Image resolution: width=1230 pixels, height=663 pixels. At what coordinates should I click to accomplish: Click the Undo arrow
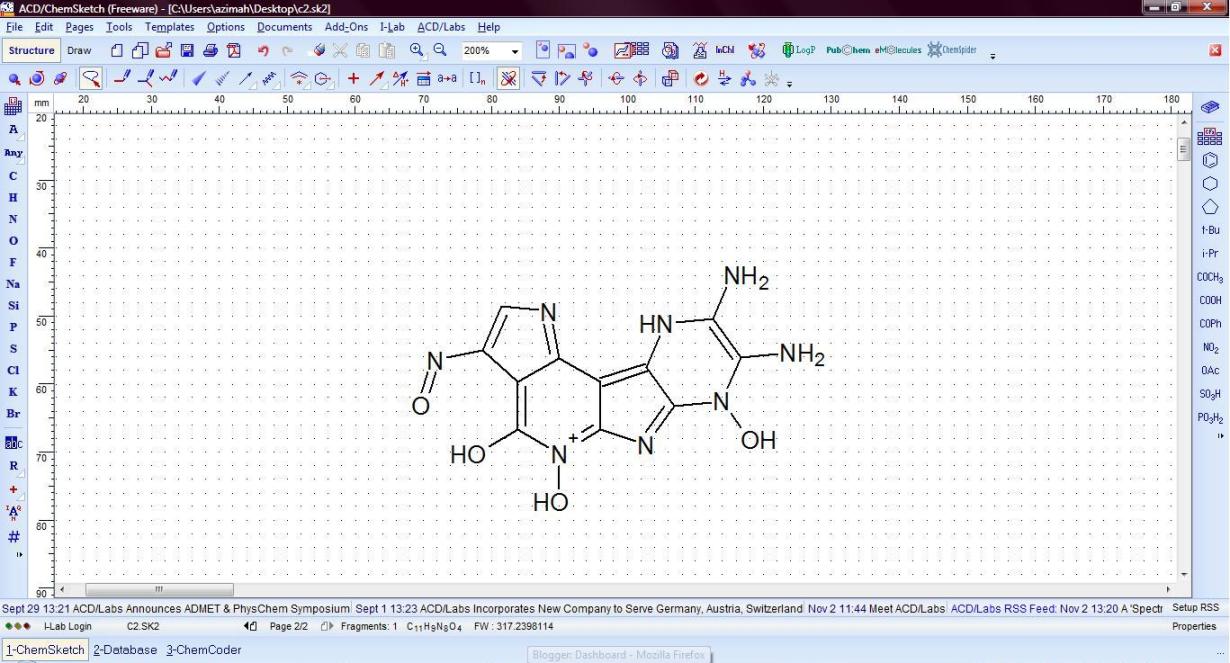point(264,51)
